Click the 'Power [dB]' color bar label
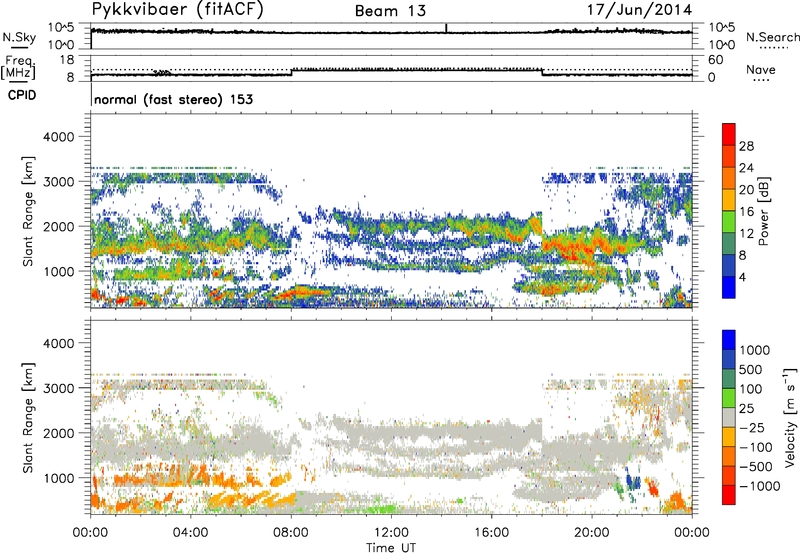800x554 pixels. pyautogui.click(x=763, y=211)
